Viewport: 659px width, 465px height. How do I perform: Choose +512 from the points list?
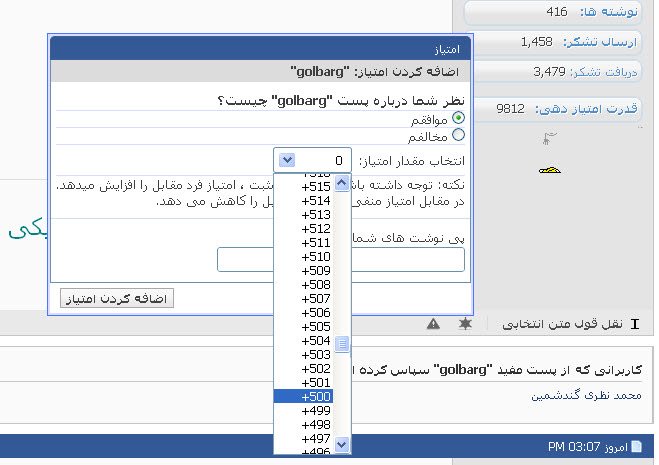[303, 229]
